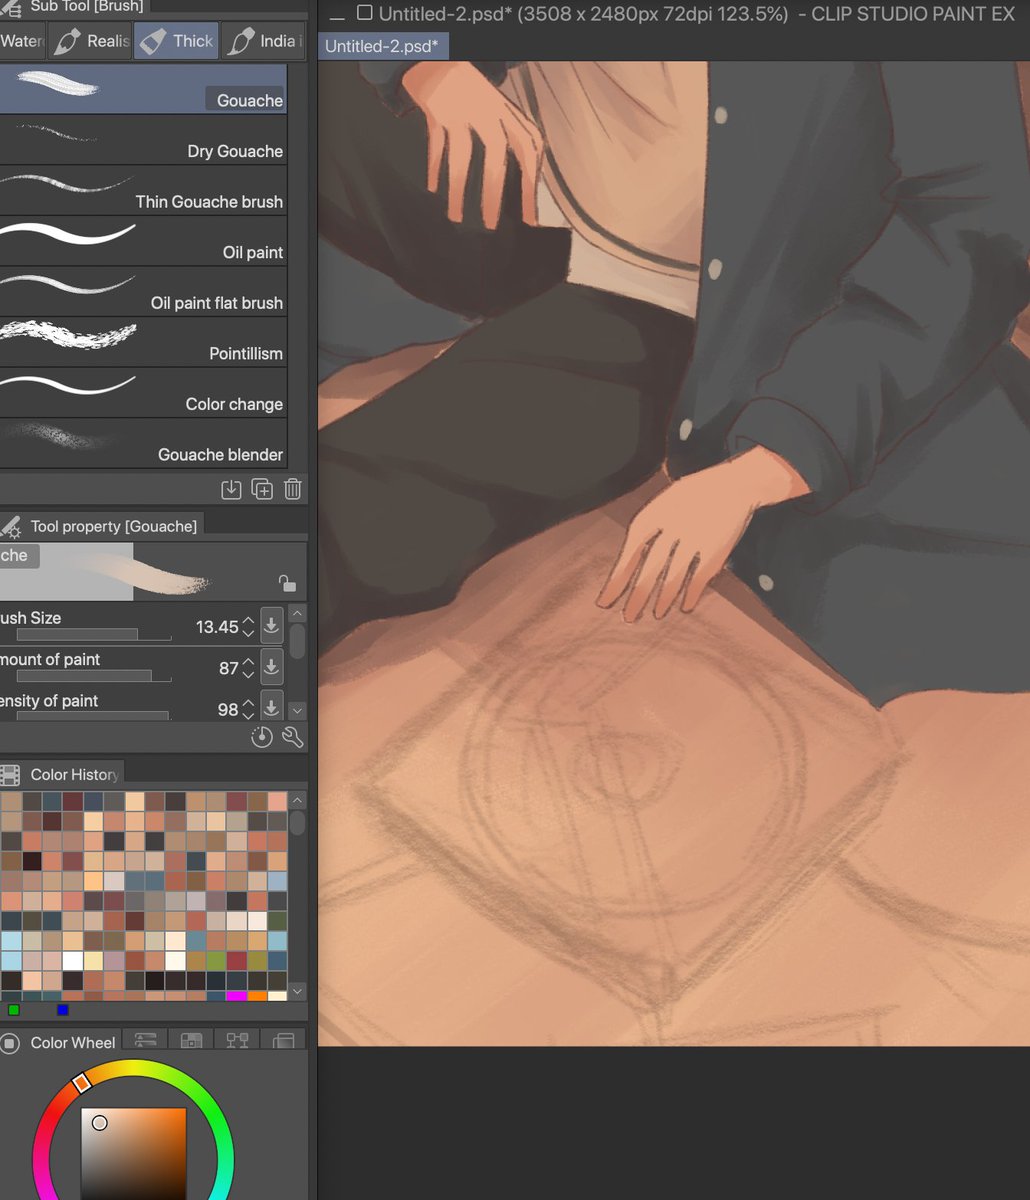Adjust the Brush Size slider
Image resolution: width=1030 pixels, height=1200 pixels.
94,635
